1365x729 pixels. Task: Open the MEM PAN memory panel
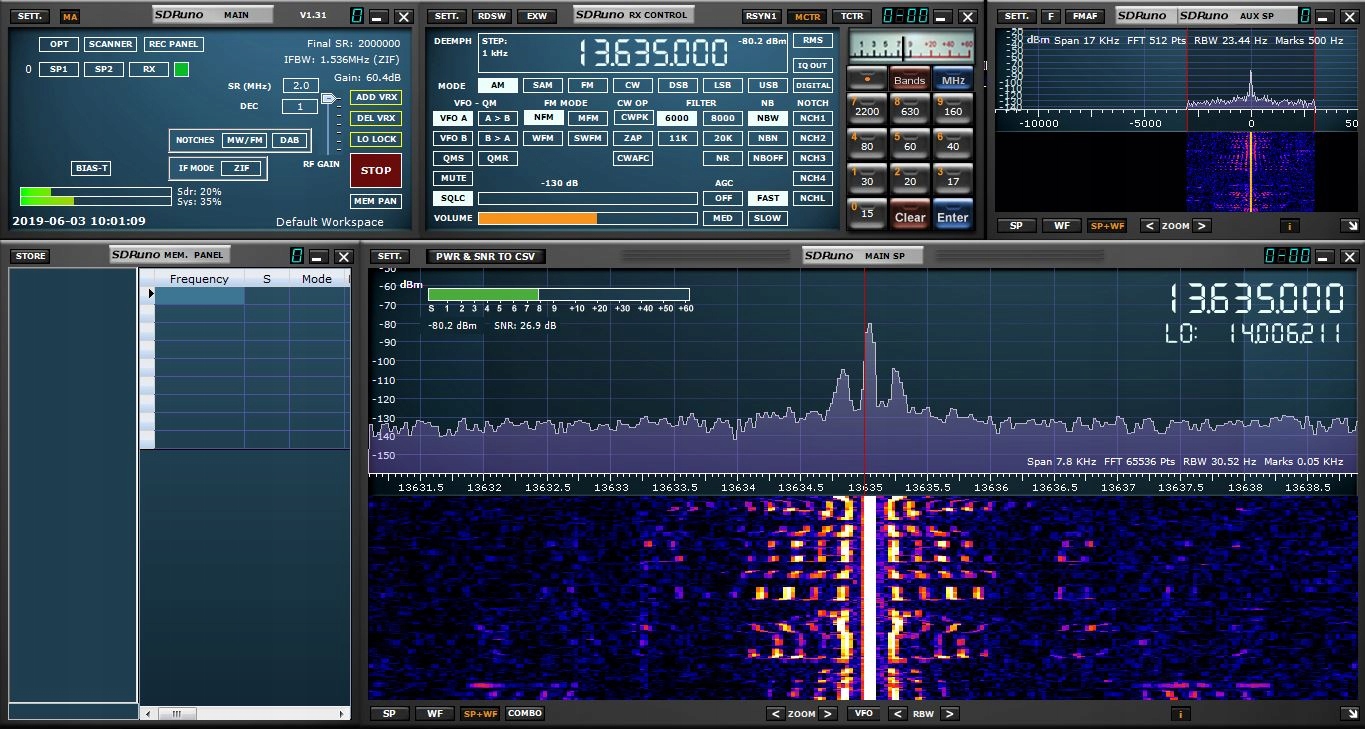pyautogui.click(x=375, y=201)
